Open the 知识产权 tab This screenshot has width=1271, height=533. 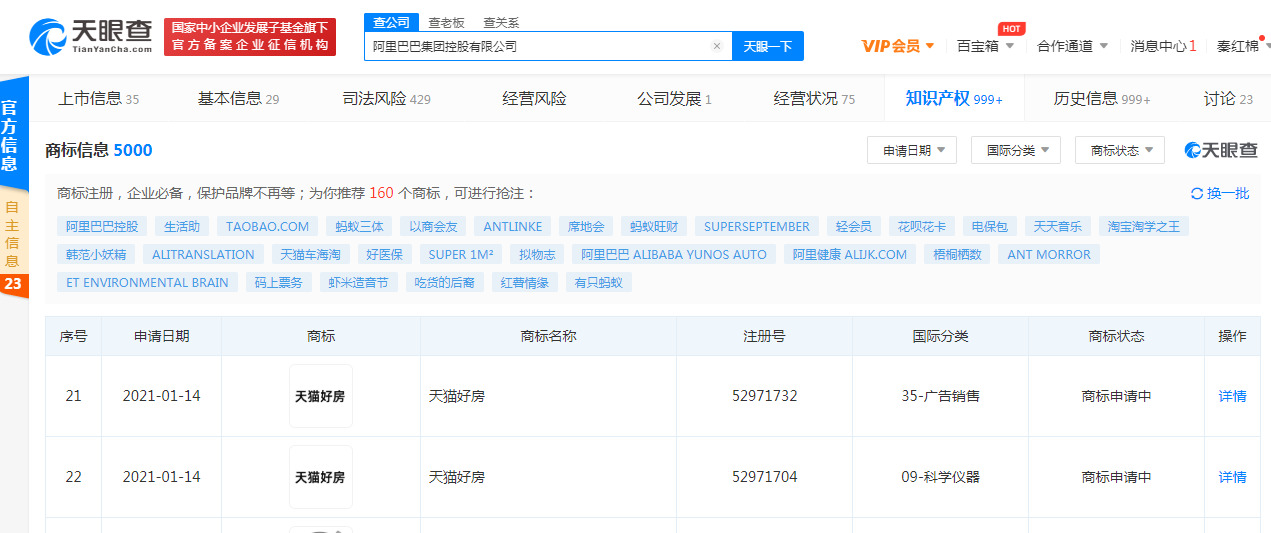954,98
